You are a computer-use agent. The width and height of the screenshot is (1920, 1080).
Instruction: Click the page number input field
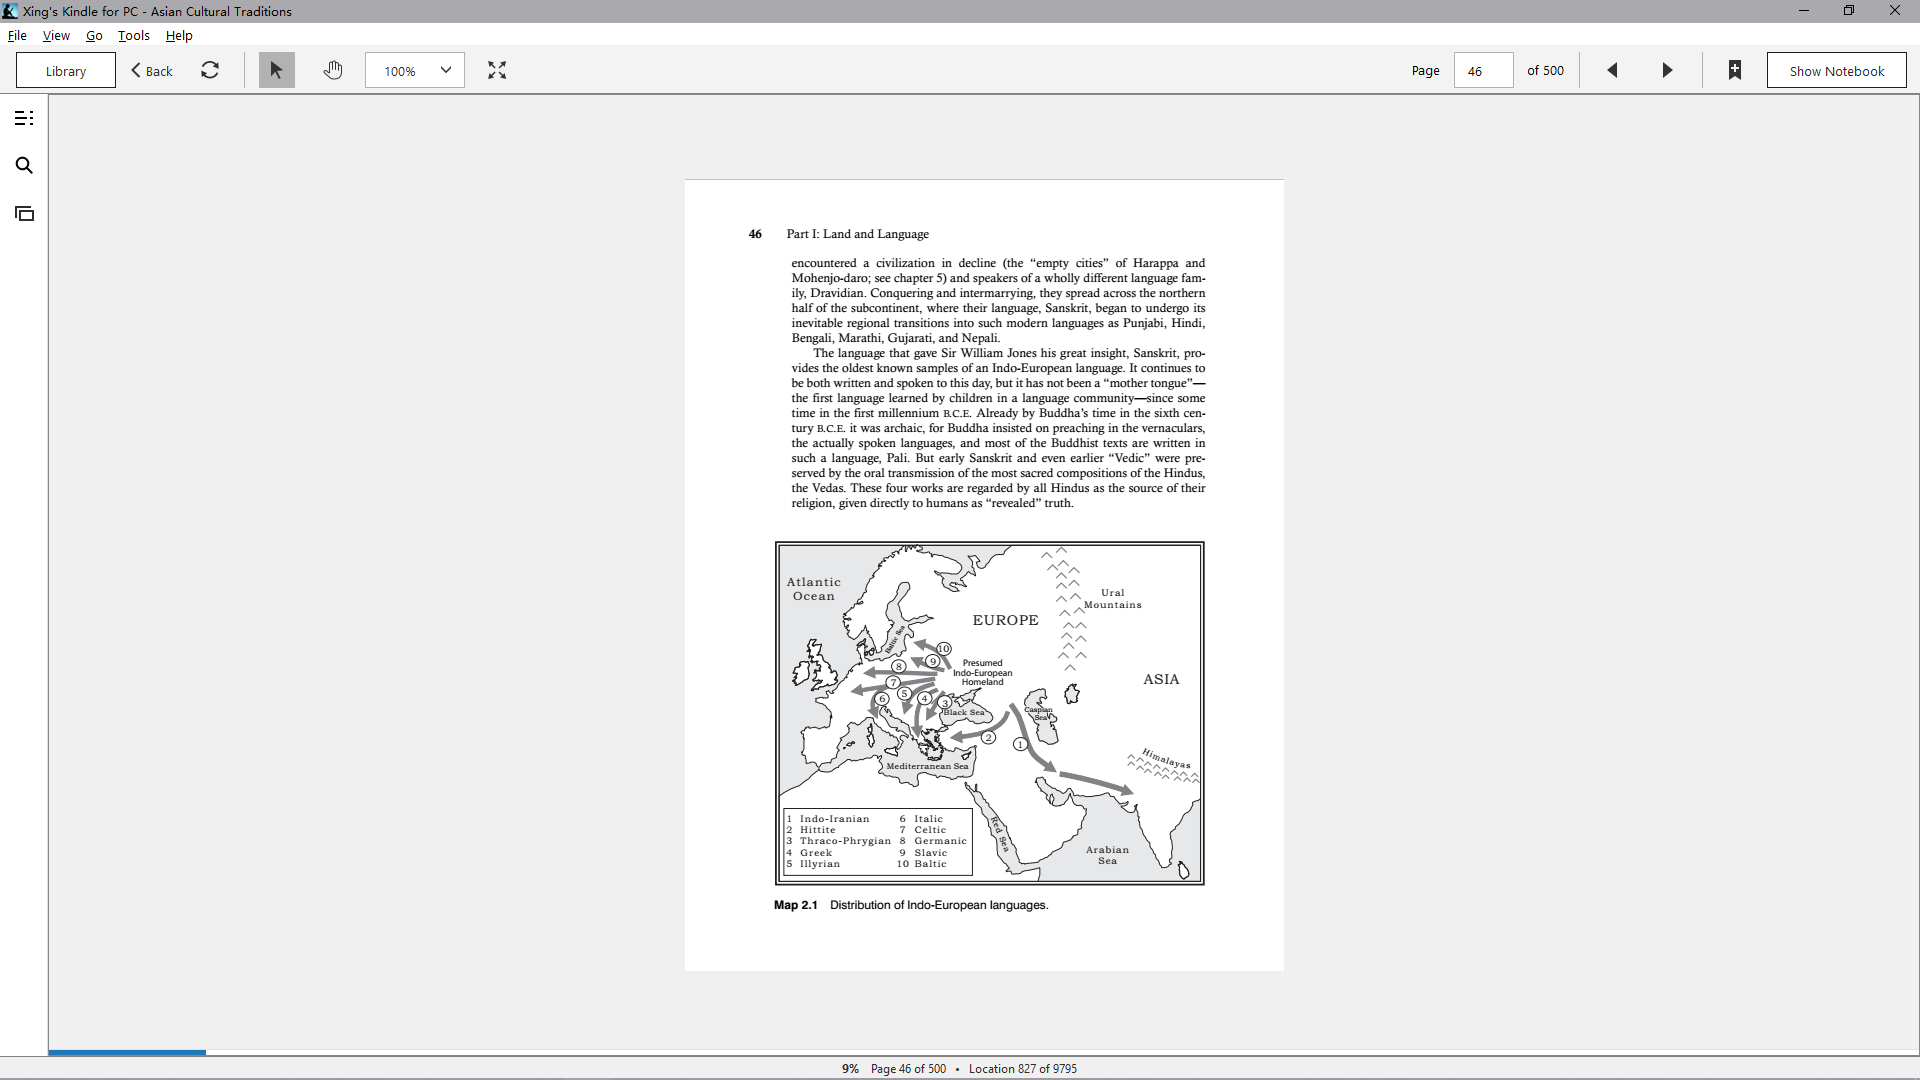pyautogui.click(x=1484, y=70)
